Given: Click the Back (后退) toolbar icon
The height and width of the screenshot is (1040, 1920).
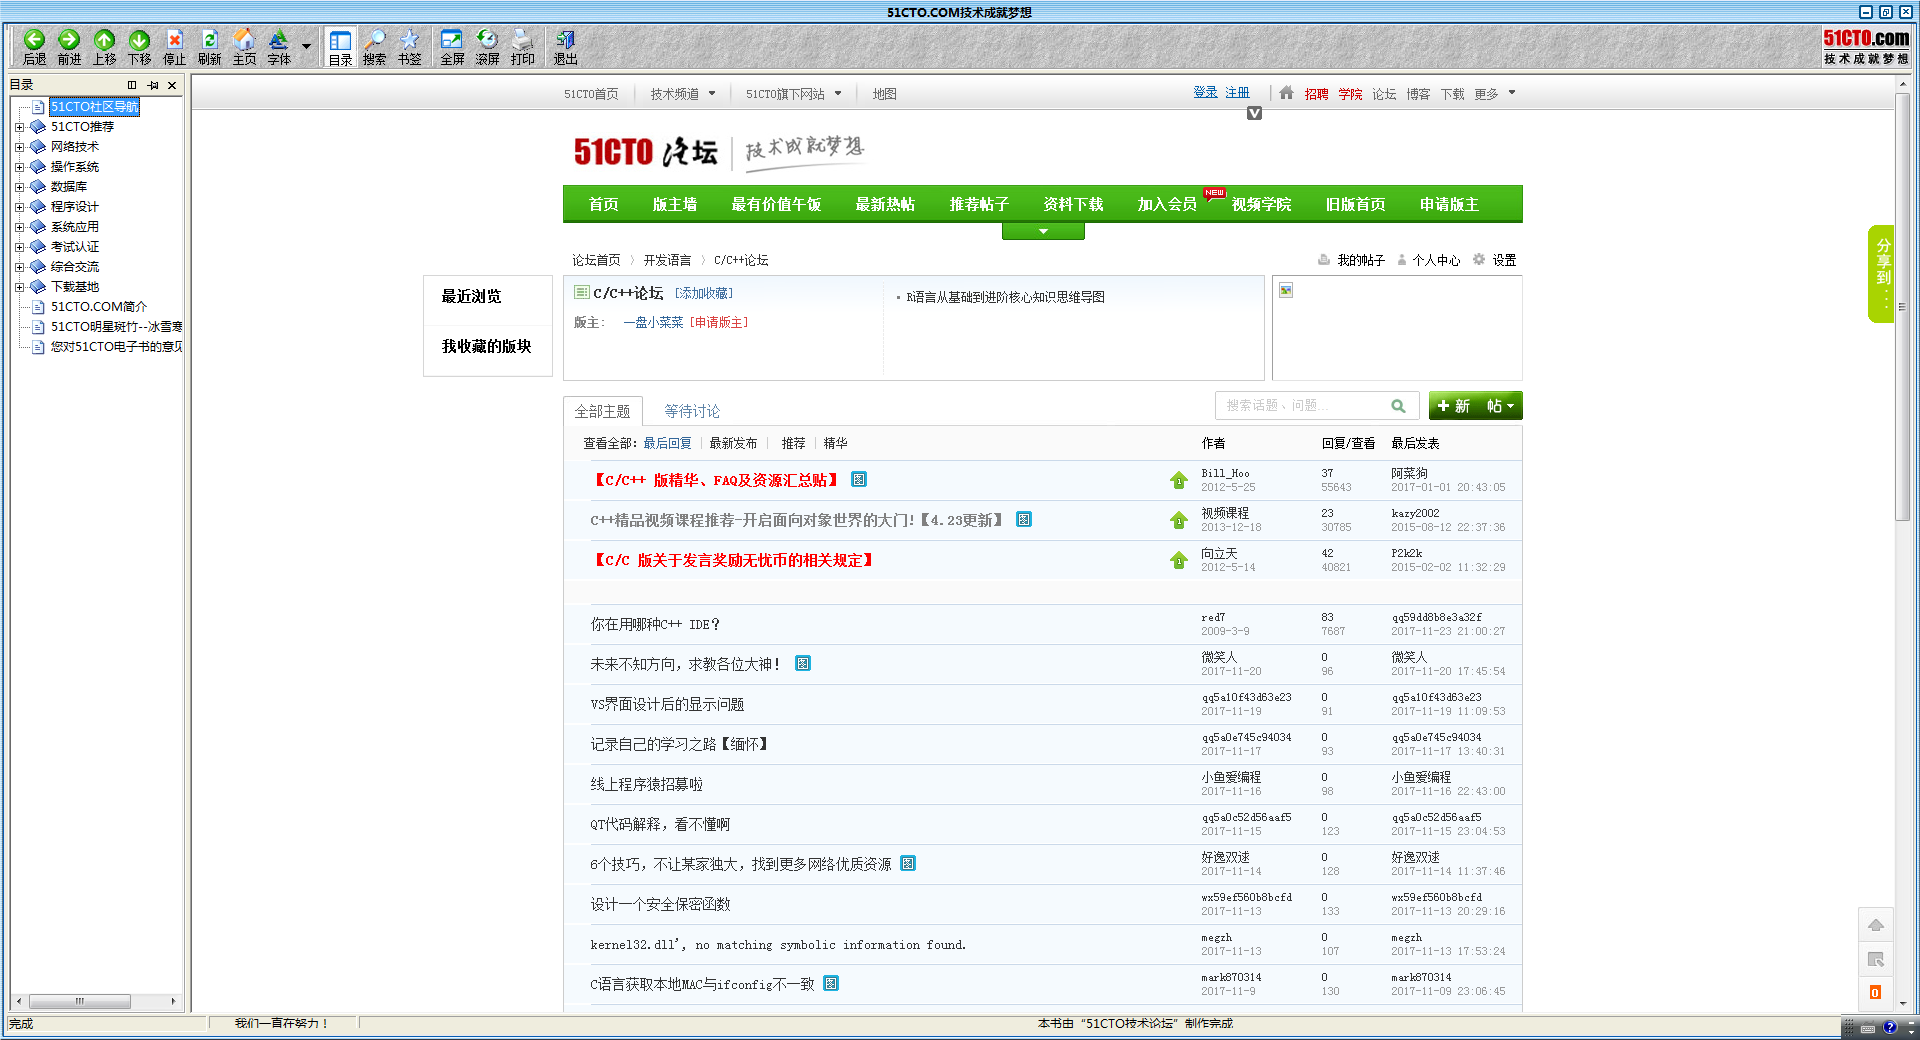Looking at the screenshot, I should 34,46.
